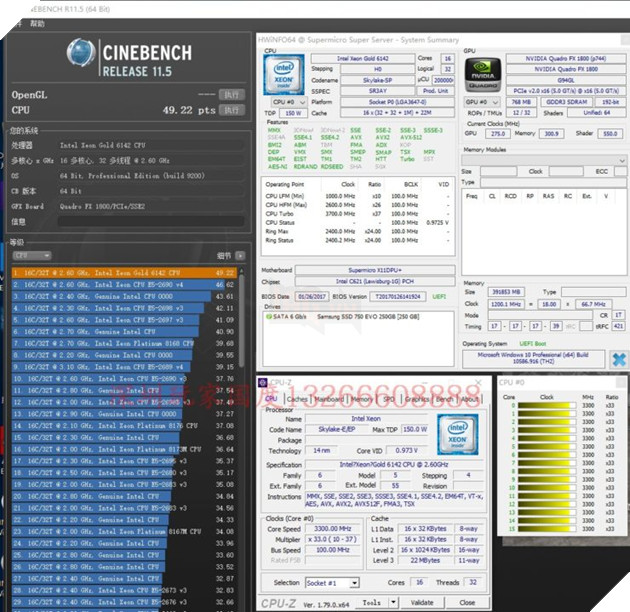630x612 pixels.
Task: Select rank 7 Xeon Platinum 8168 row
Action: click(x=124, y=344)
